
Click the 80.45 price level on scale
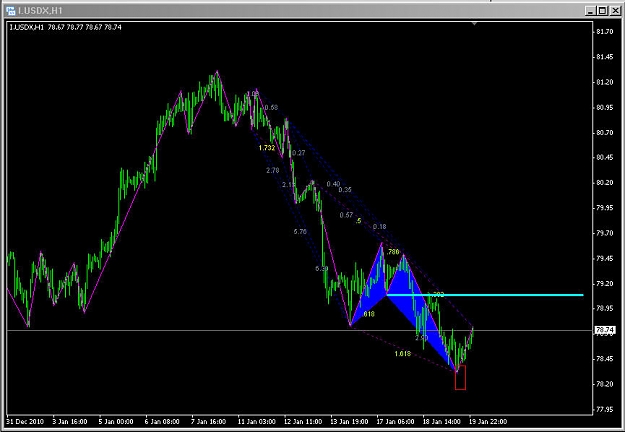(x=604, y=157)
